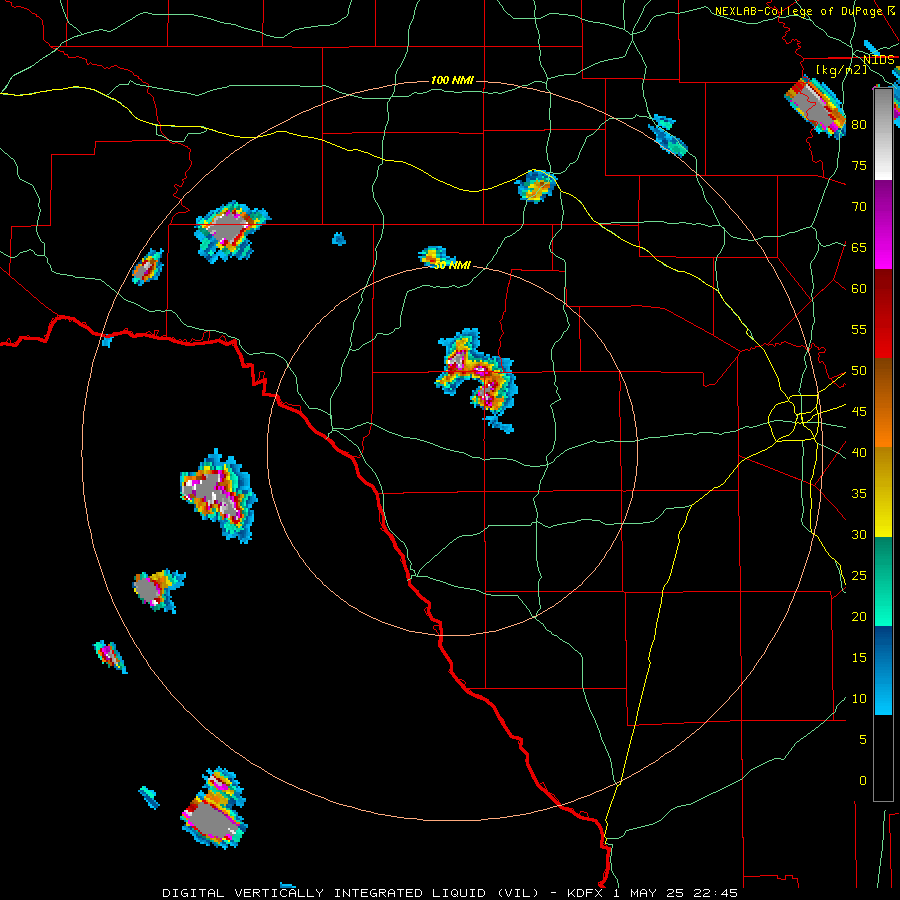The image size is (900, 900).
Task: Click the 80 value on the VIL scale
Action: [x=859, y=125]
